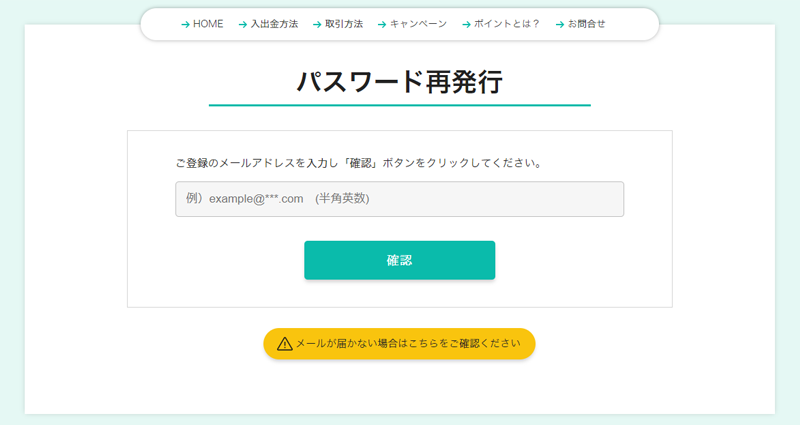The image size is (800, 425).
Task: Click the arrow icon beside ポイントとは？
Action: tap(466, 24)
